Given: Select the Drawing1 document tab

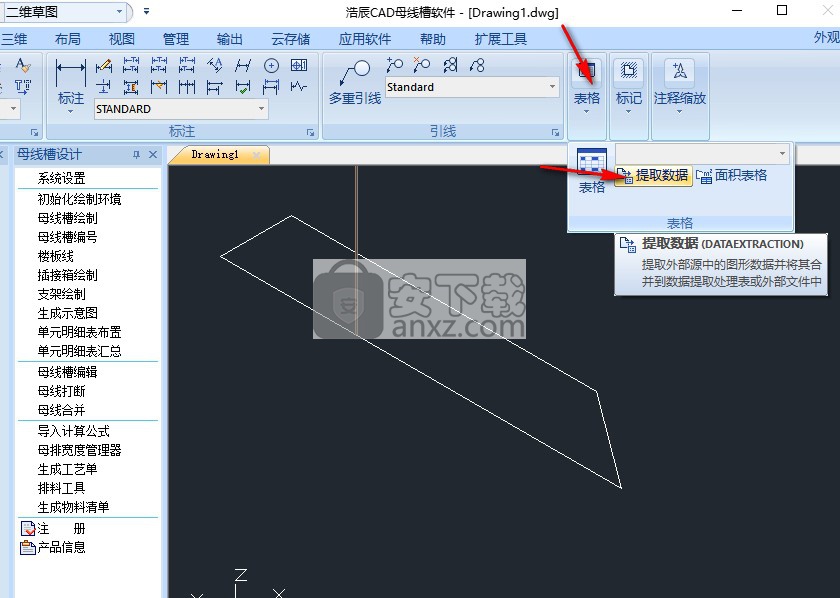Looking at the screenshot, I should pyautogui.click(x=215, y=154).
